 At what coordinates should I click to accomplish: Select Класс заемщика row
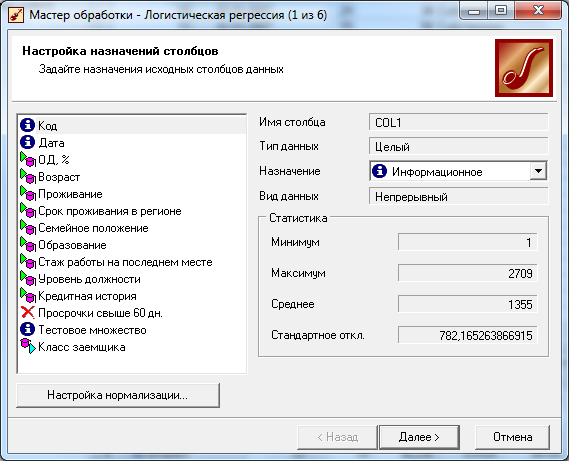132,347
